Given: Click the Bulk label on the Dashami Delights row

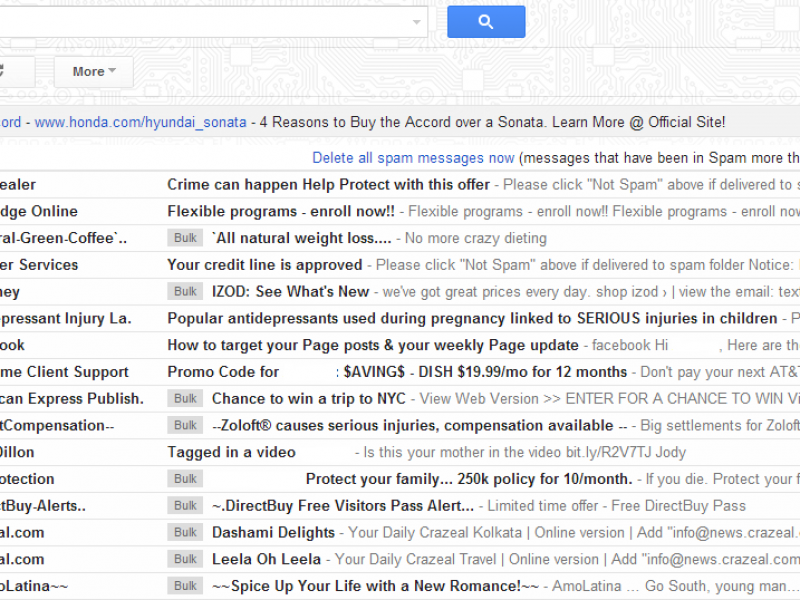Looking at the screenshot, I should [x=185, y=533].
